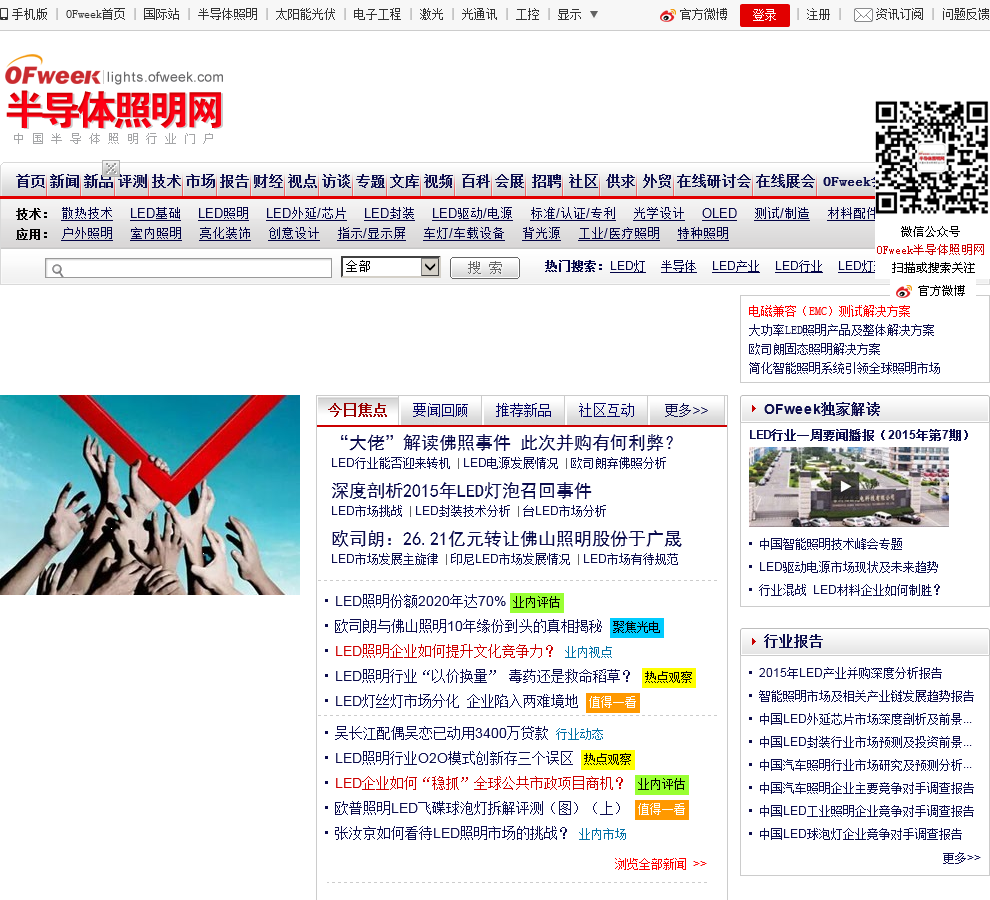Click the 国际站 link in top bar
Image resolution: width=990 pixels, height=900 pixels.
point(161,14)
